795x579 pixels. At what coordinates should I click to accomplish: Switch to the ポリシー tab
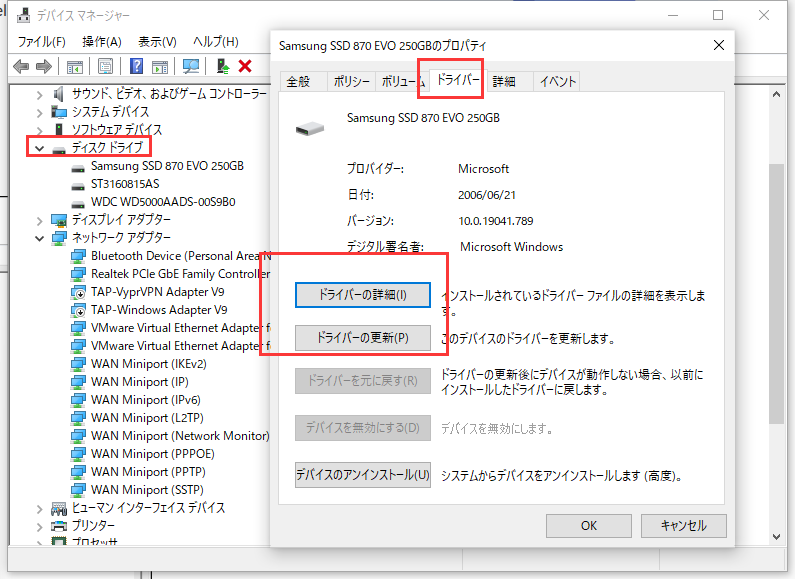[x=351, y=82]
